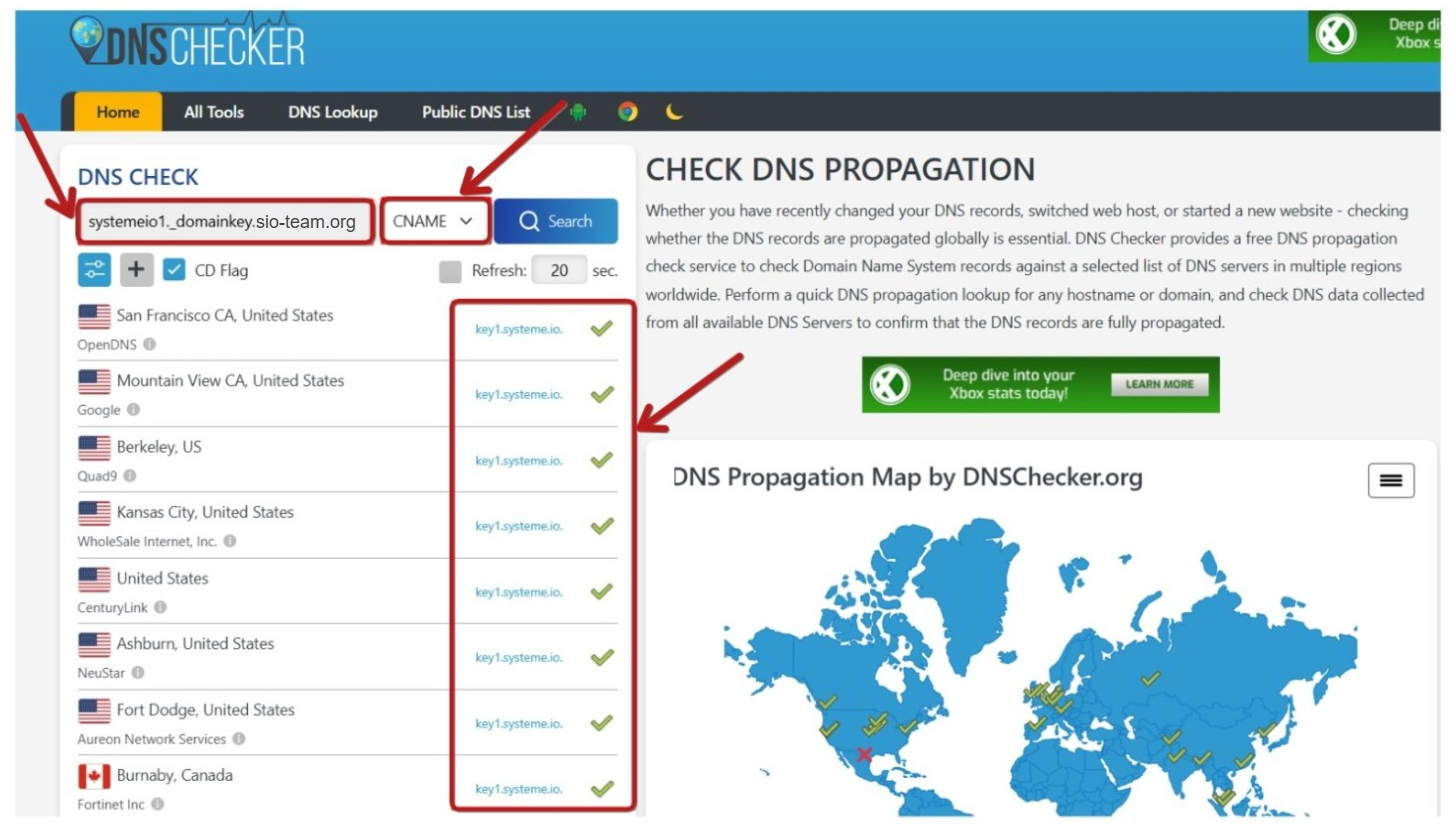
Task: Click United States CenturyLink key1.systeme.io result
Action: tap(519, 592)
